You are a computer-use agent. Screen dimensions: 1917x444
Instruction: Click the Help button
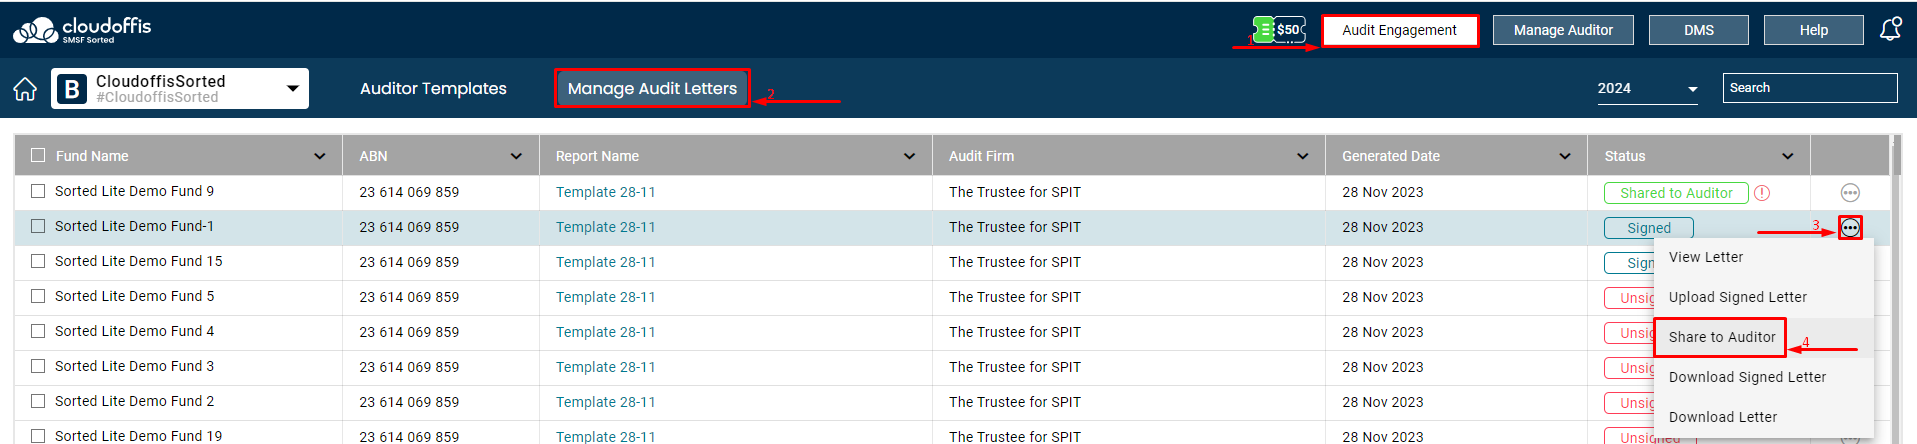[1814, 30]
